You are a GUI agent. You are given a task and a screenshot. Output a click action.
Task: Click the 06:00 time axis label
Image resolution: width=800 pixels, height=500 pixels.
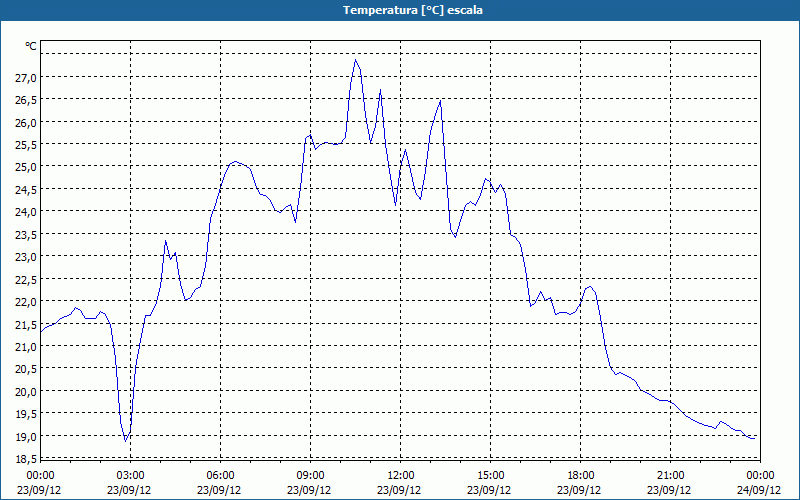221,476
